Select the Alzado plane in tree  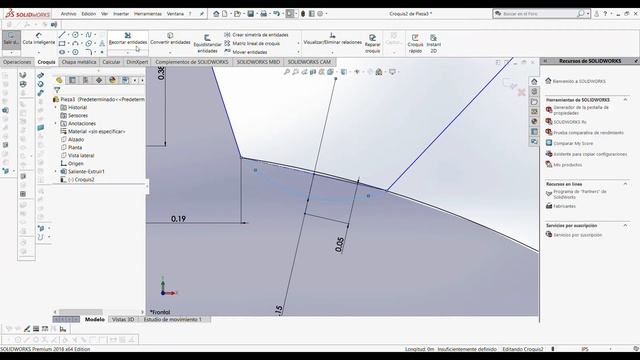click(x=72, y=140)
